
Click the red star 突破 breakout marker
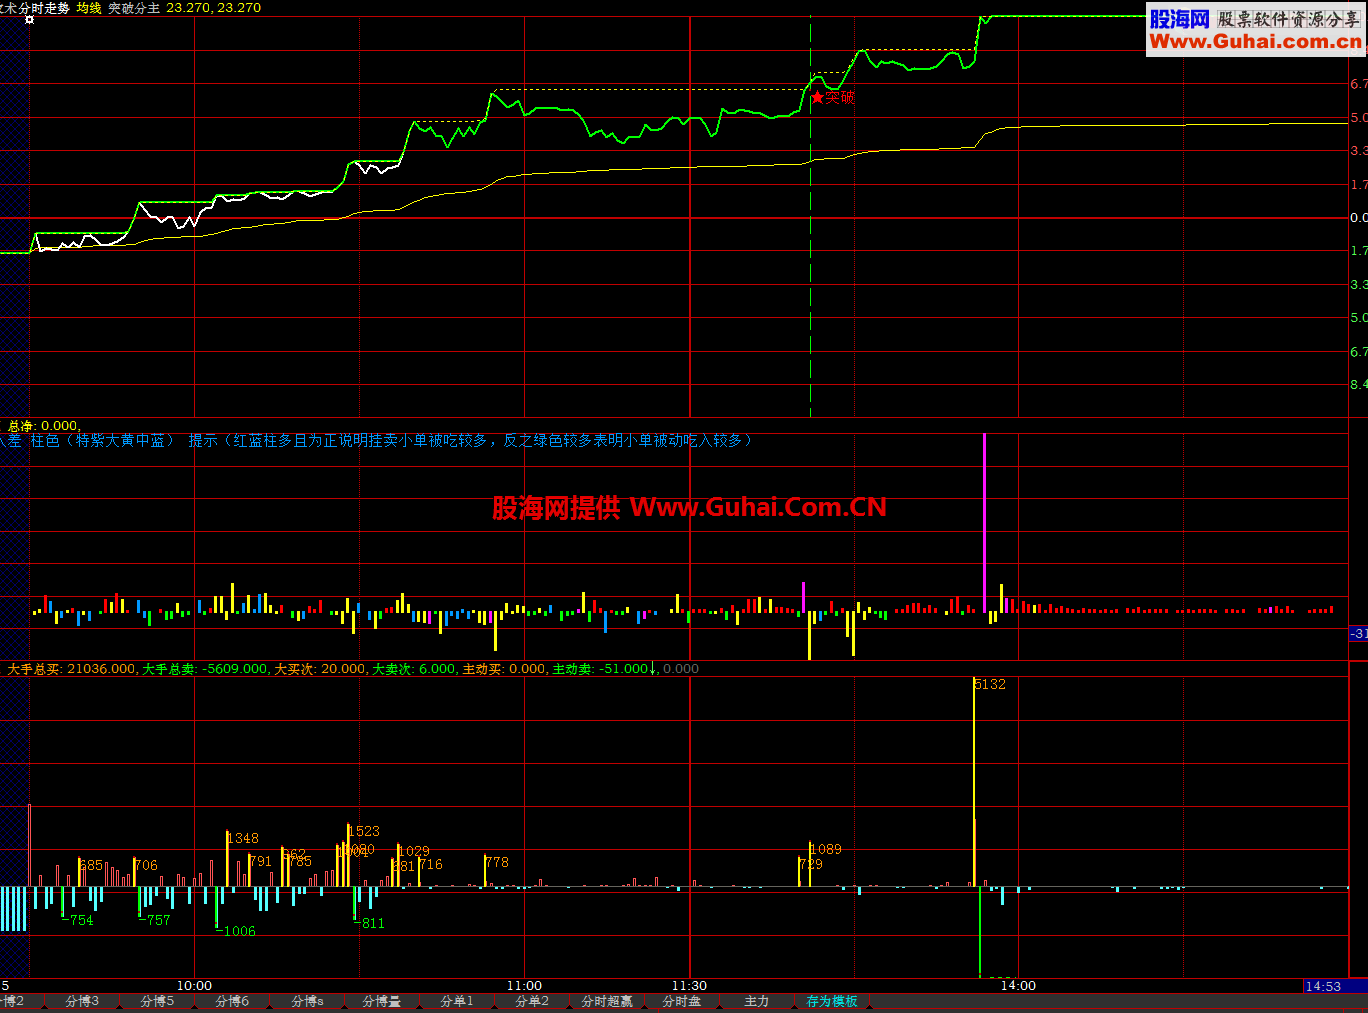pos(833,97)
